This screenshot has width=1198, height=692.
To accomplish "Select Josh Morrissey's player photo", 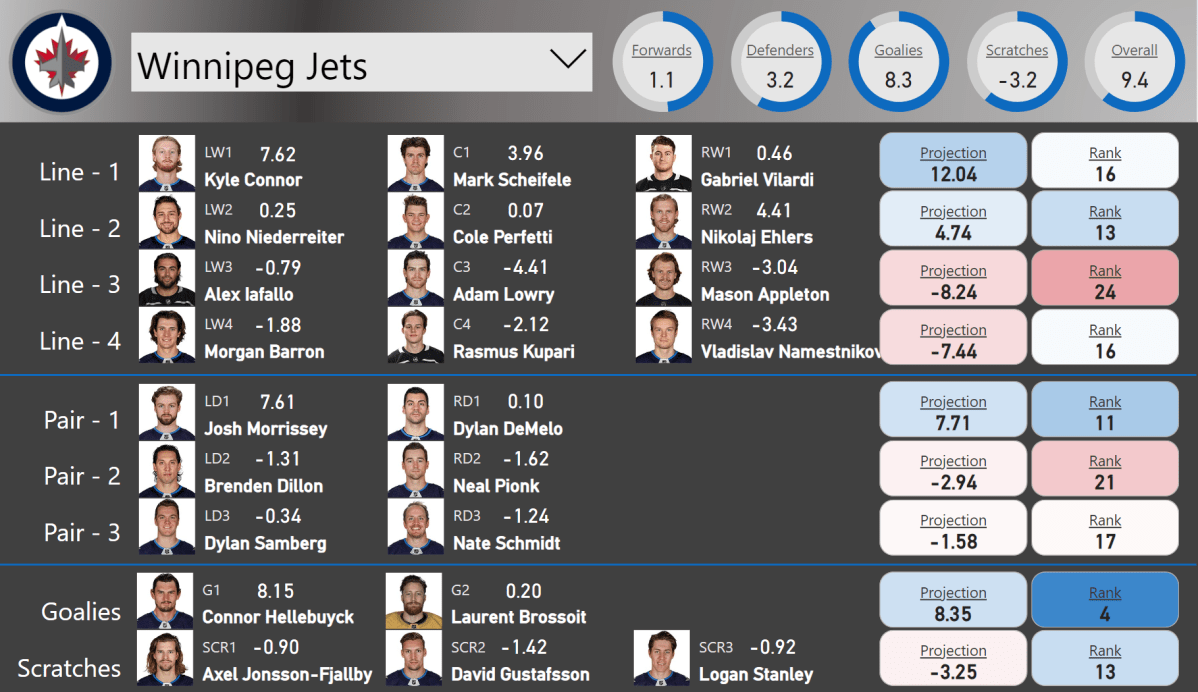I will point(166,410).
